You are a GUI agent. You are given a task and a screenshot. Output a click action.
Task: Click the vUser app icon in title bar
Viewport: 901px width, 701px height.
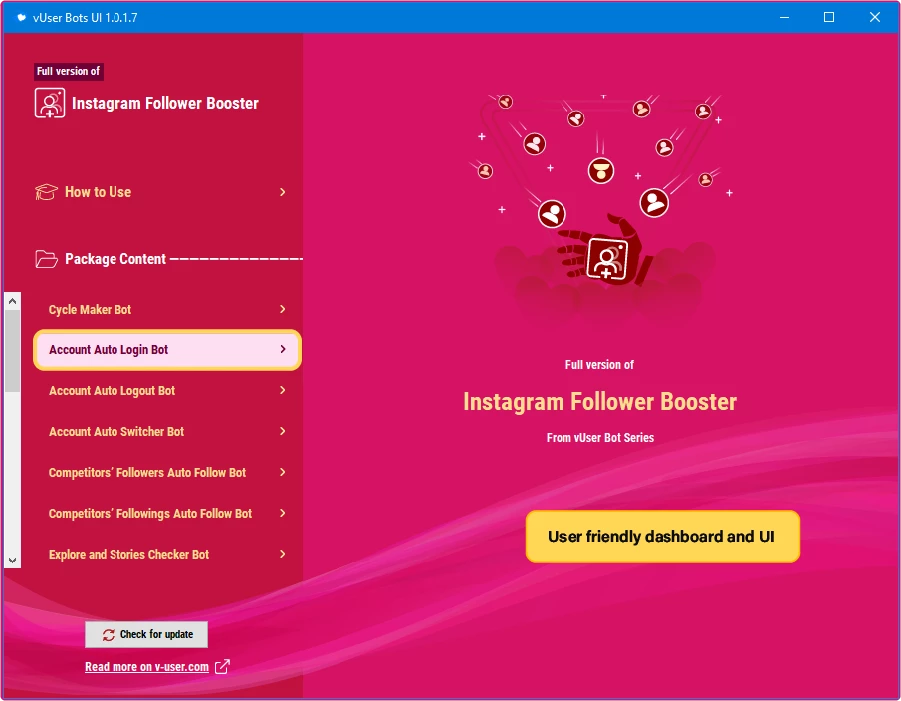tap(21, 17)
